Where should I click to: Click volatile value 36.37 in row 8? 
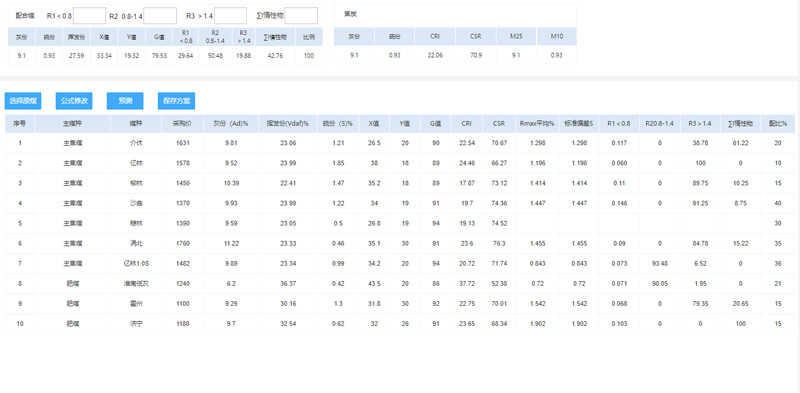click(x=288, y=284)
